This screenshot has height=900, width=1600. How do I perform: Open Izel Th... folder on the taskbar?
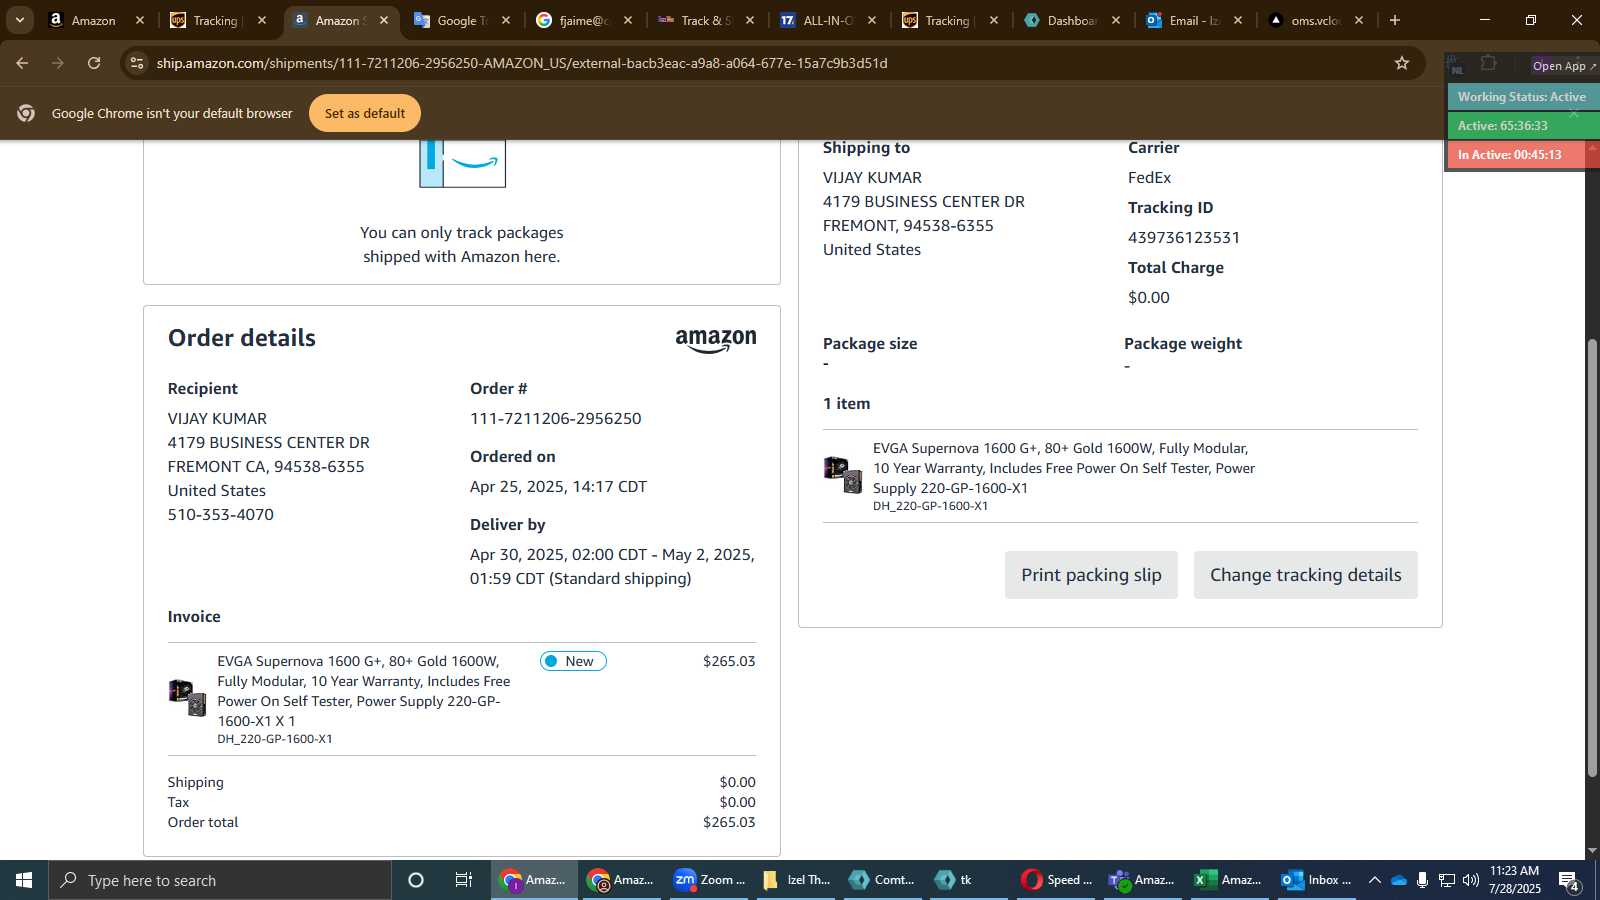click(x=796, y=880)
